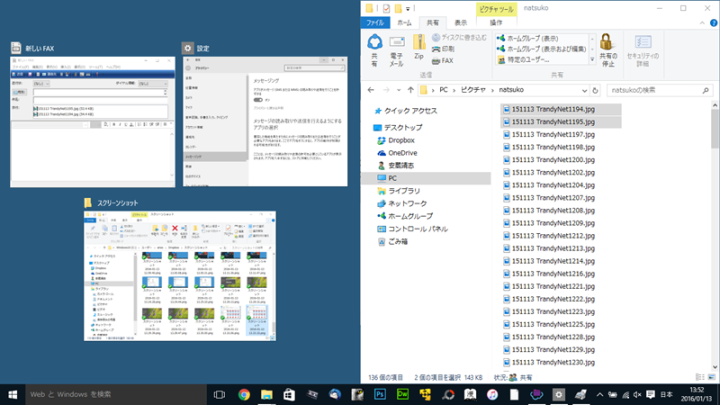720x405 pixels.
Task: Select the Screenshot folder window thumbnail
Action: [x=180, y=276]
